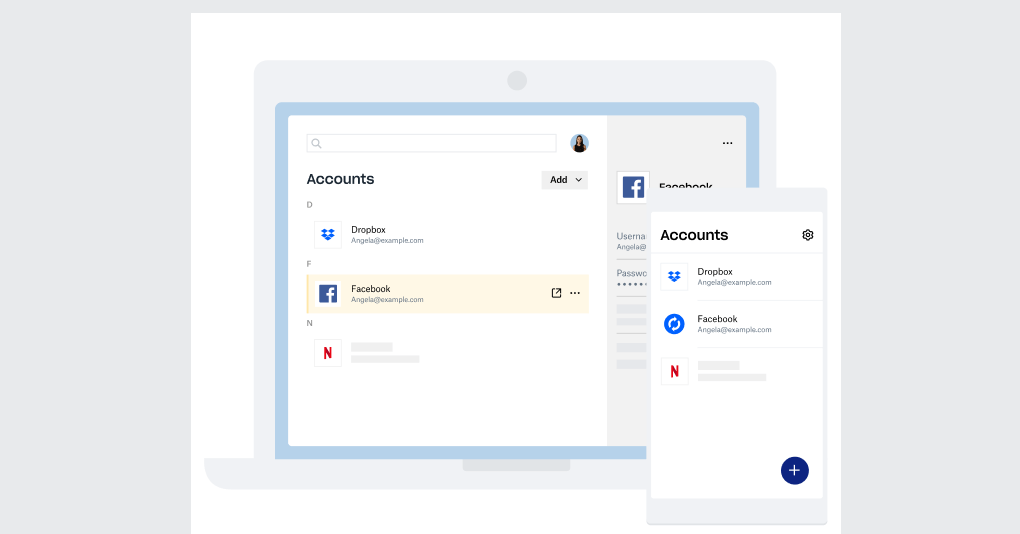Click the search field in the laptop window
This screenshot has width=1020, height=534.
pyautogui.click(x=431, y=143)
